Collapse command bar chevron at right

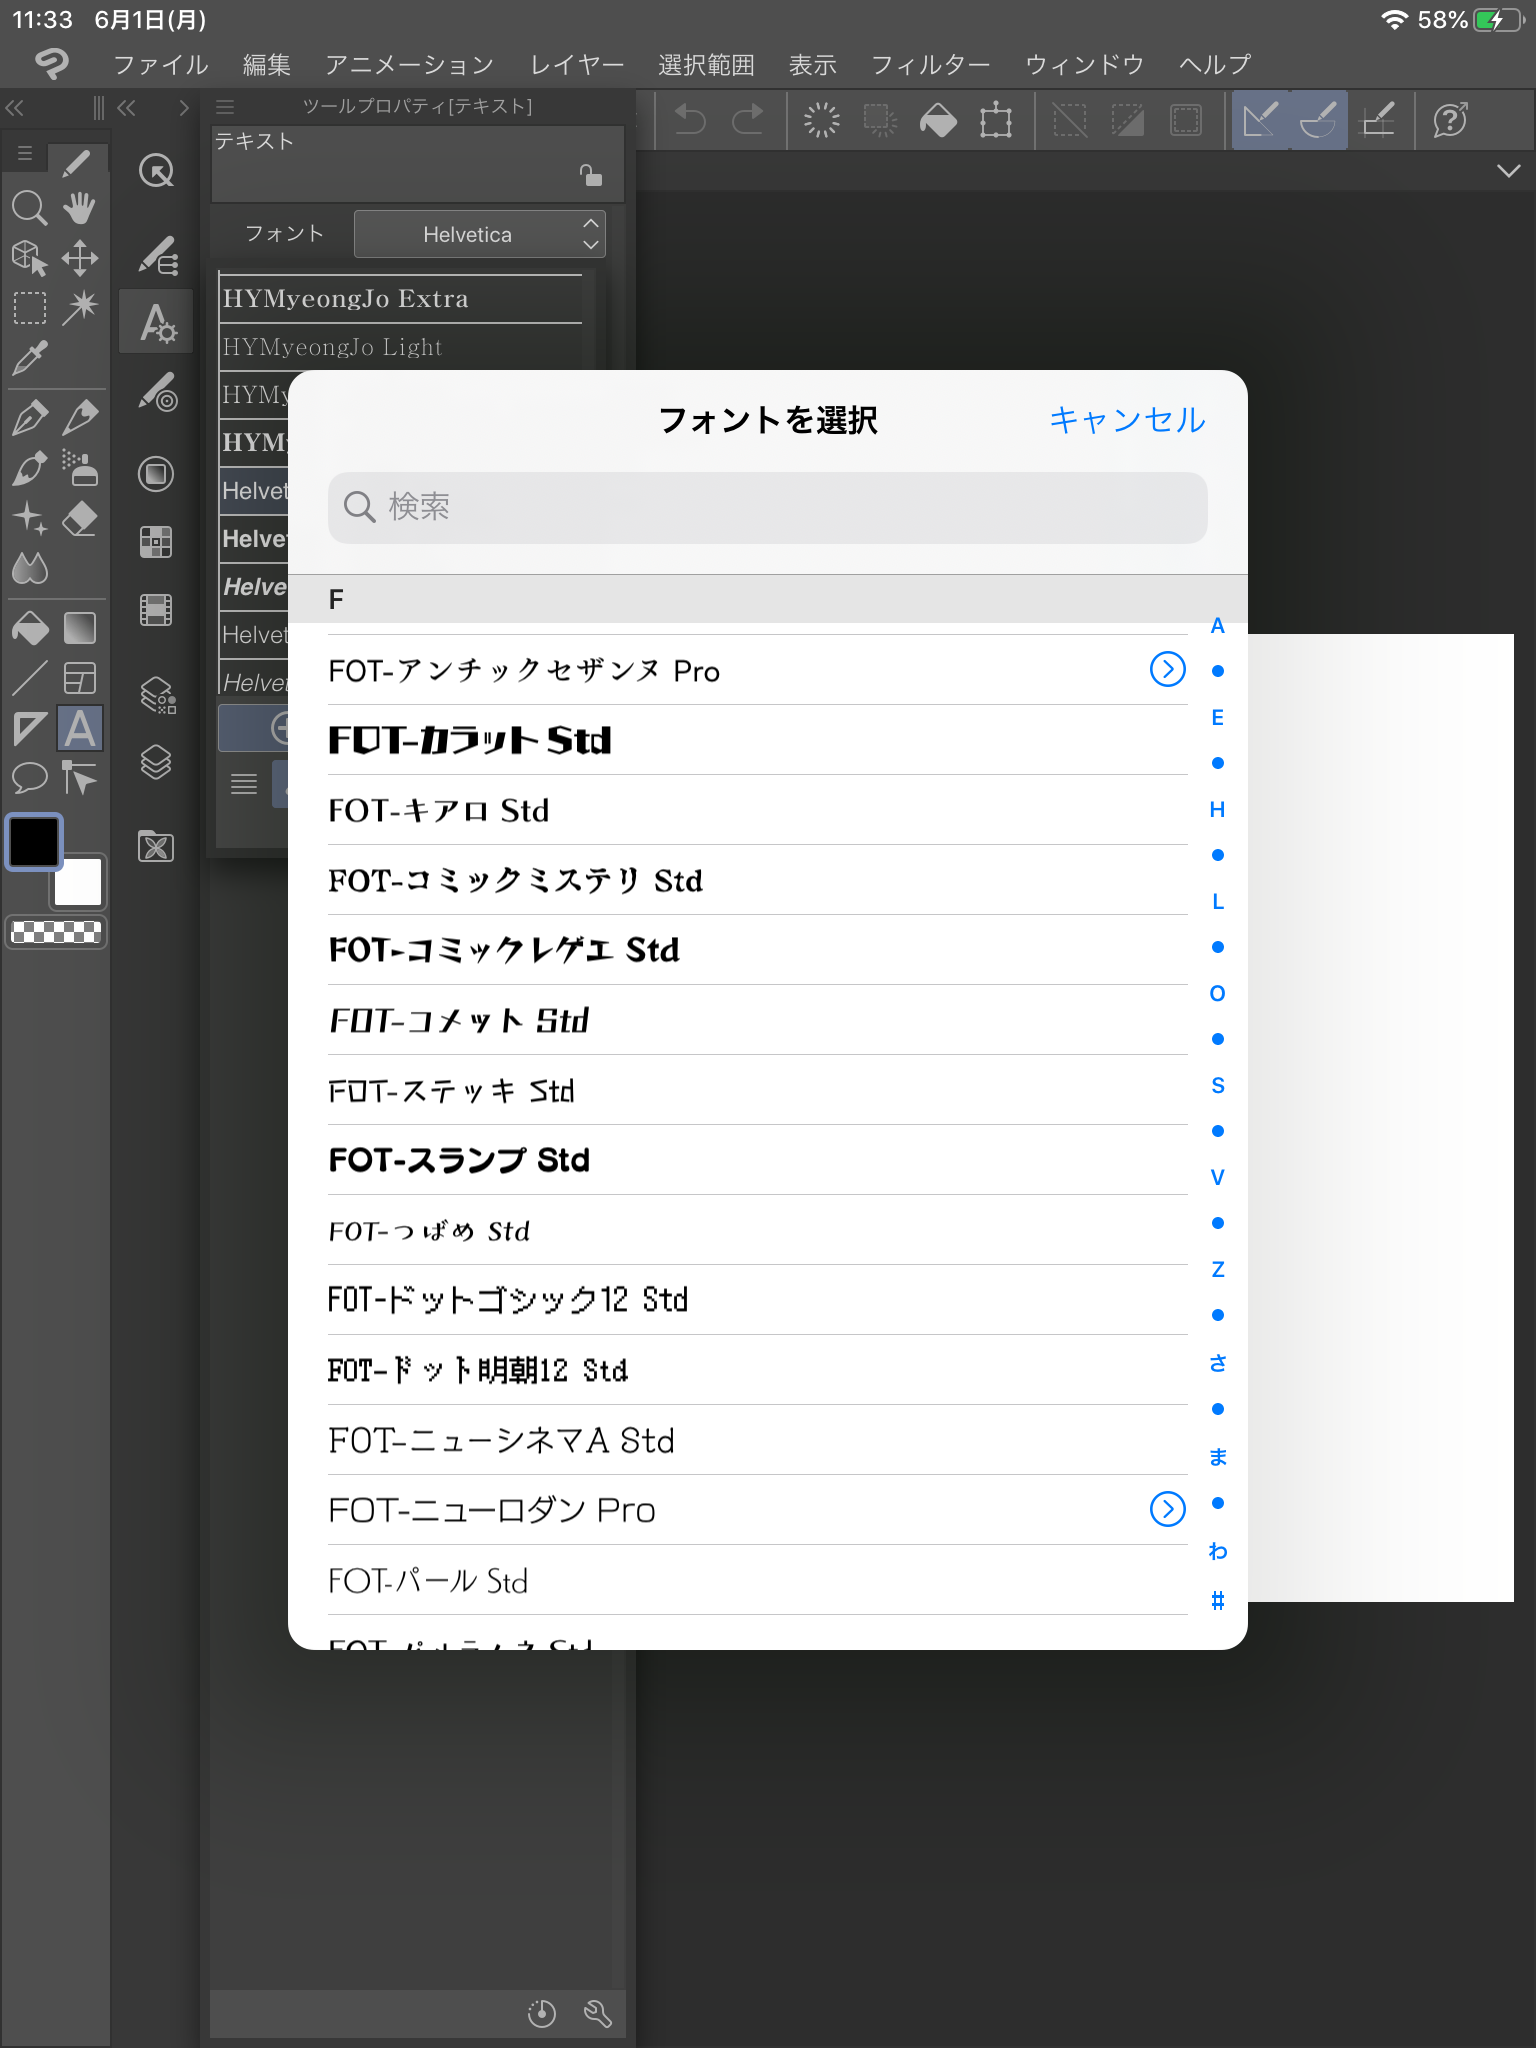(x=1508, y=171)
